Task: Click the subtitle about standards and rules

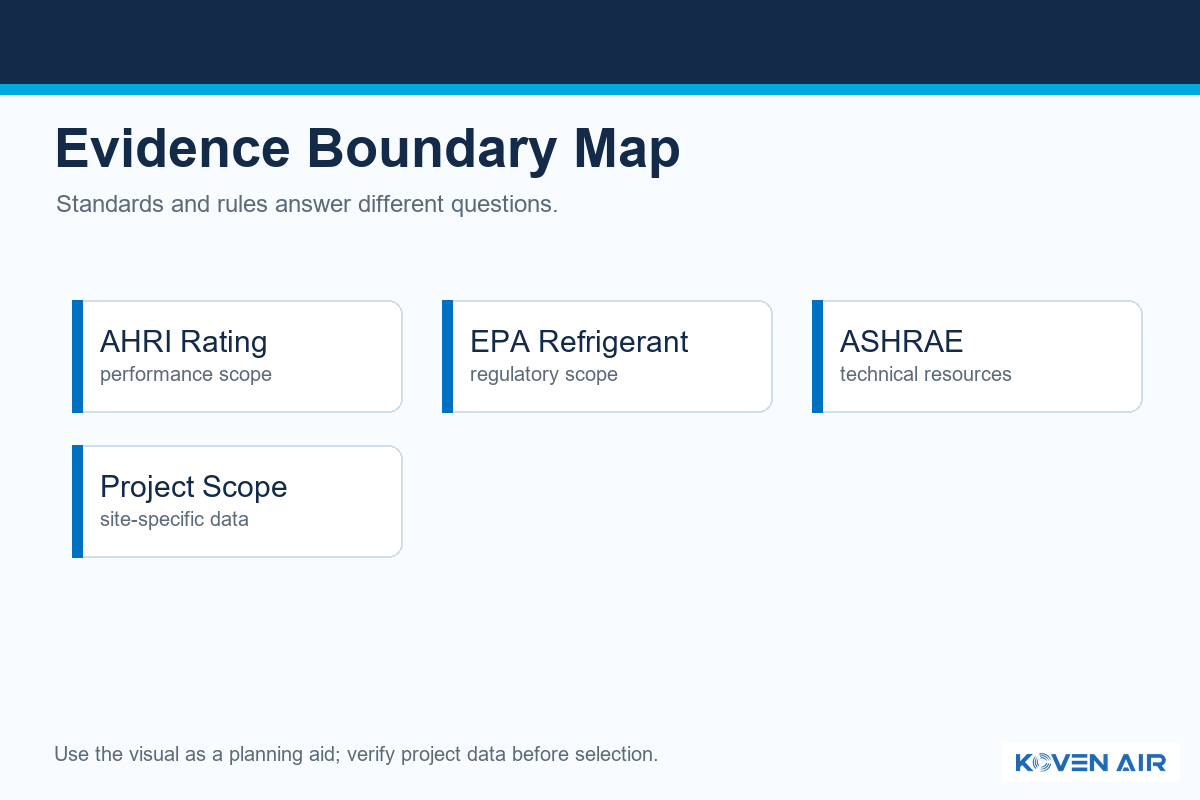Action: (306, 204)
